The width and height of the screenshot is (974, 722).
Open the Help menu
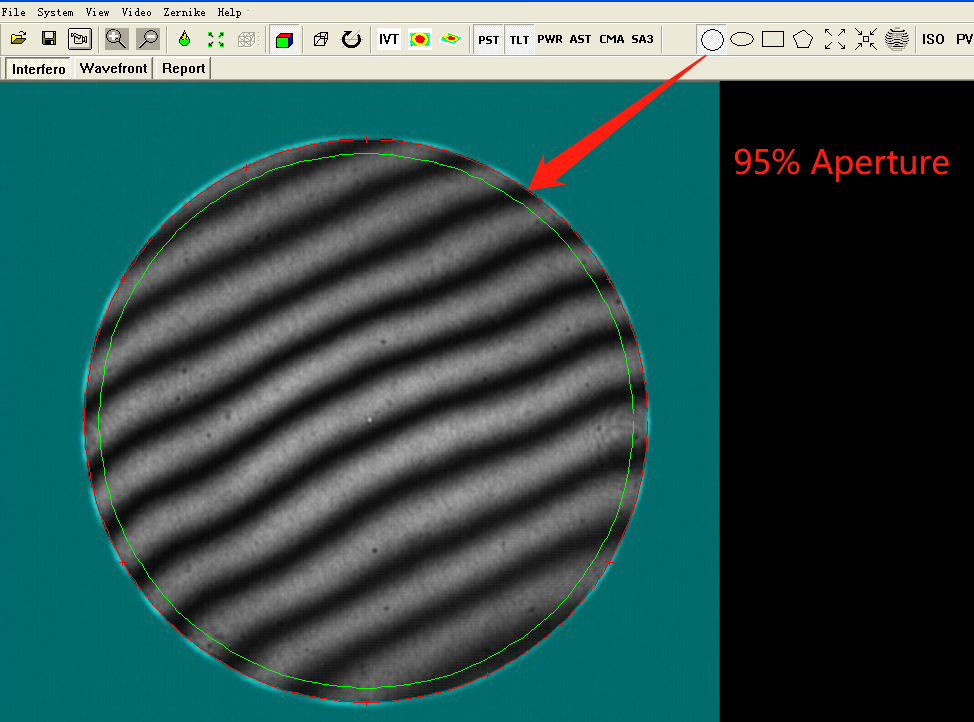pos(229,12)
